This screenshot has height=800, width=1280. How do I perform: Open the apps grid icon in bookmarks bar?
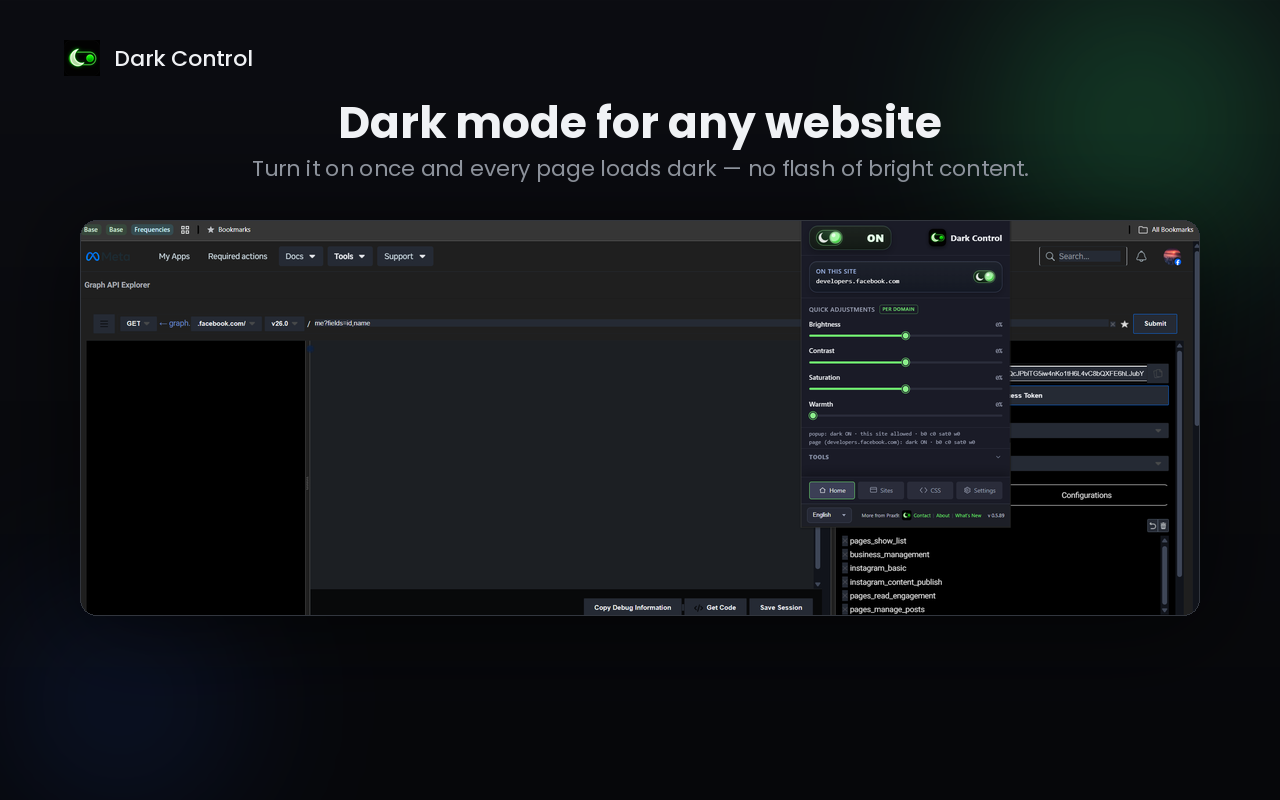click(x=185, y=230)
